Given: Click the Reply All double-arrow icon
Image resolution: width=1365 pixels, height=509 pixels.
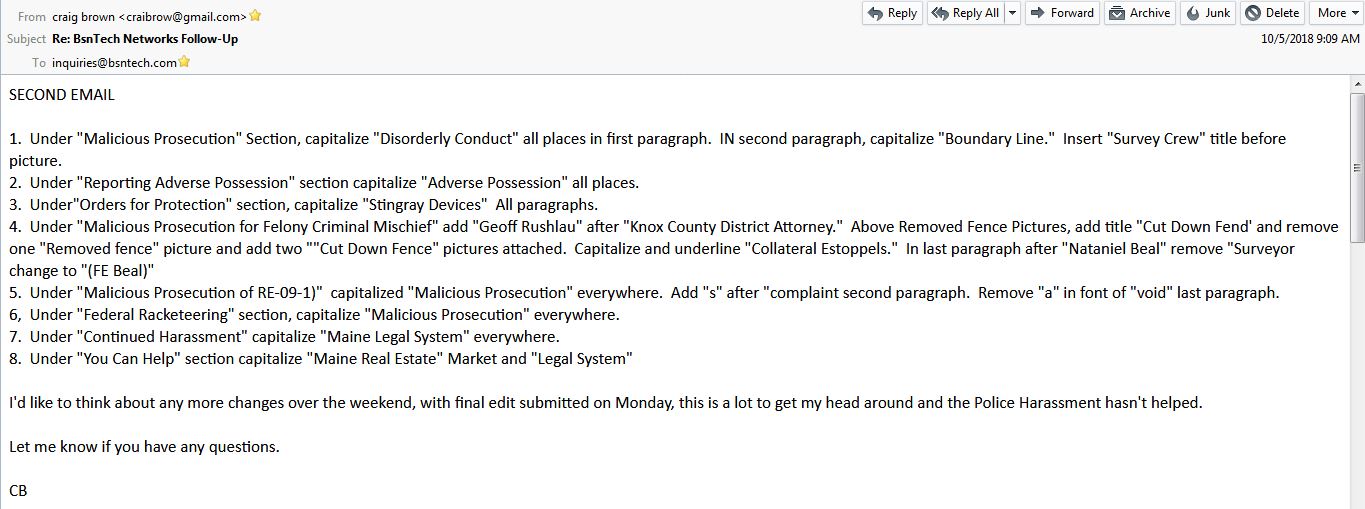Looking at the screenshot, I should 941,13.
